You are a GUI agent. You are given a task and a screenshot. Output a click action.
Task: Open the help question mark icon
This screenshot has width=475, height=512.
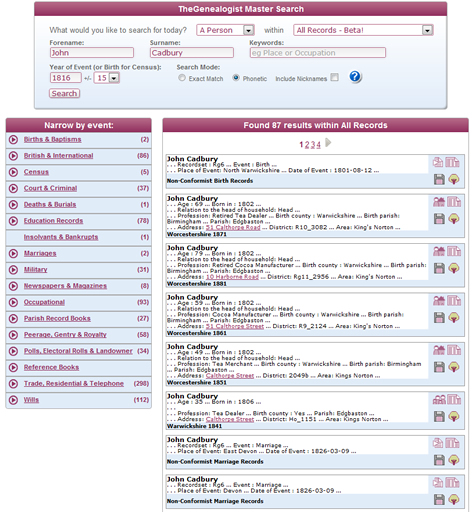355,77
